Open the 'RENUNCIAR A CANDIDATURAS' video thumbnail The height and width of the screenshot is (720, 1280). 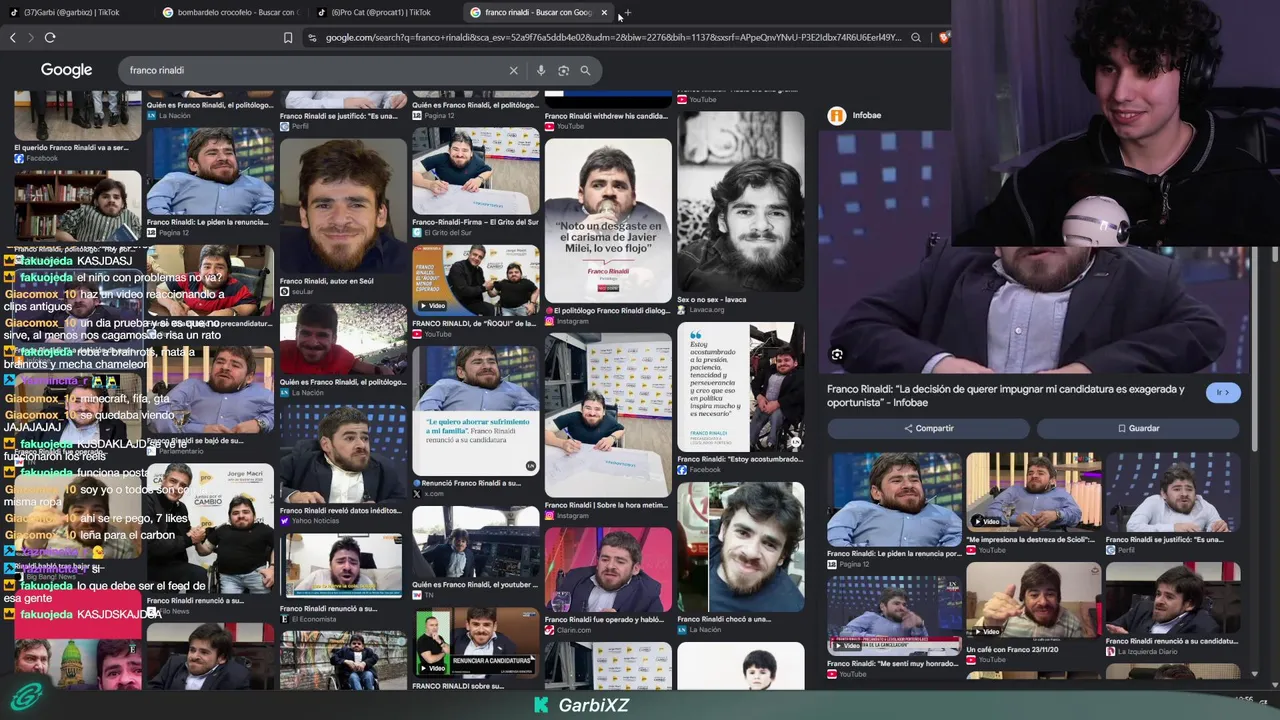(475, 642)
